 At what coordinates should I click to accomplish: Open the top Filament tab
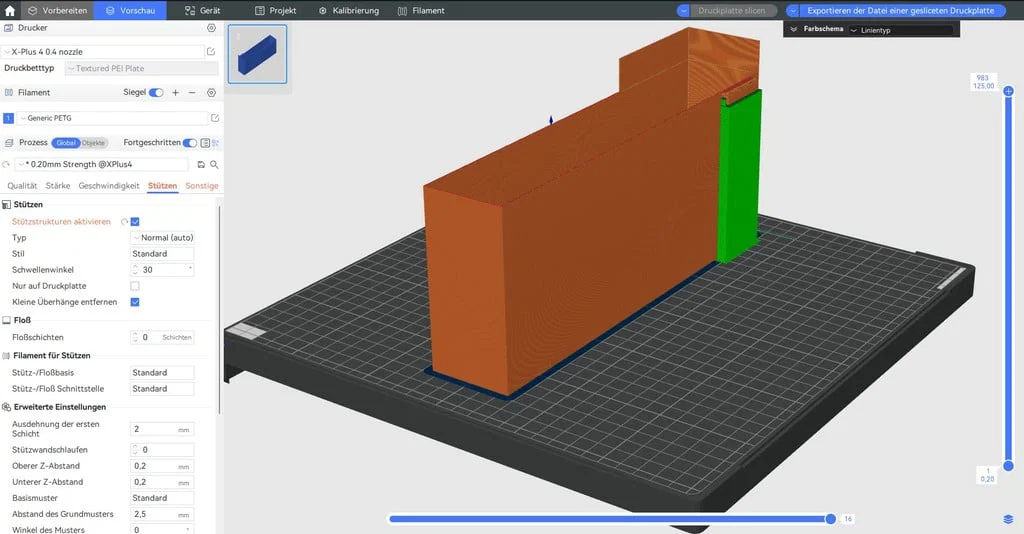421,10
